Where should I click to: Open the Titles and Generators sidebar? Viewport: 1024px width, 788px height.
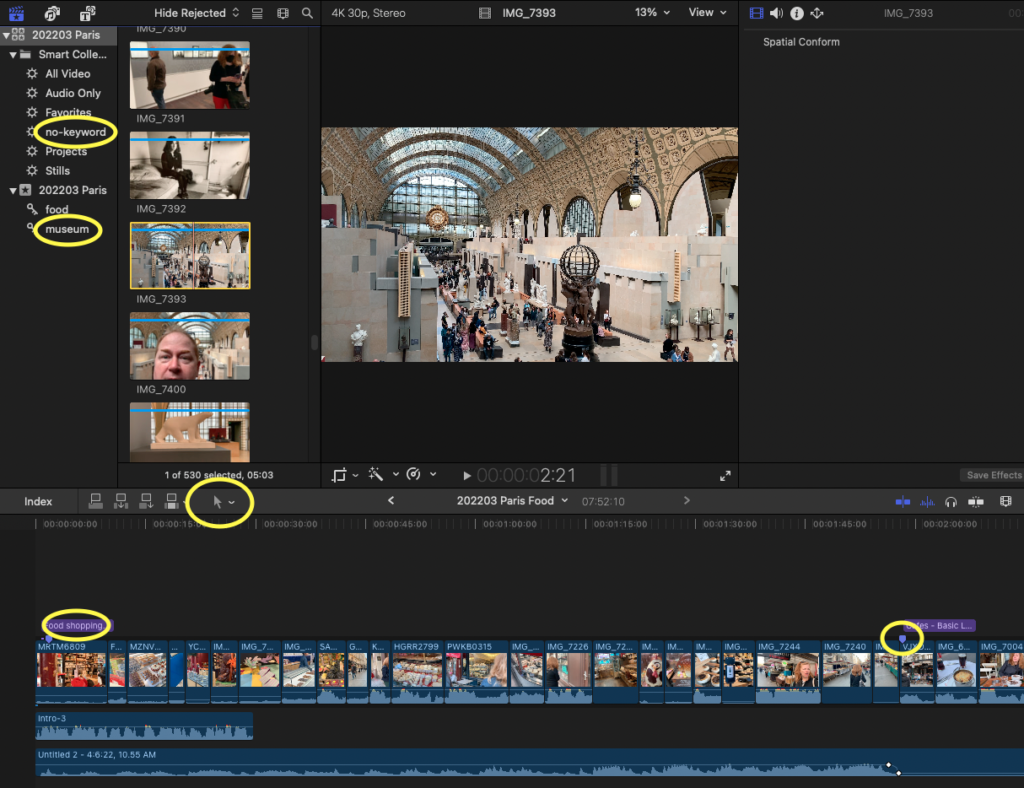[88, 12]
